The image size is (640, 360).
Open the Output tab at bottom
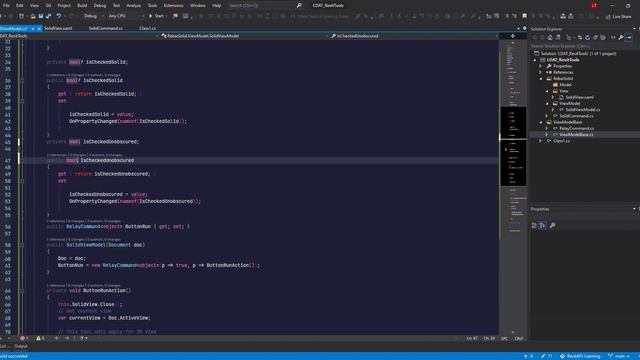point(21,347)
